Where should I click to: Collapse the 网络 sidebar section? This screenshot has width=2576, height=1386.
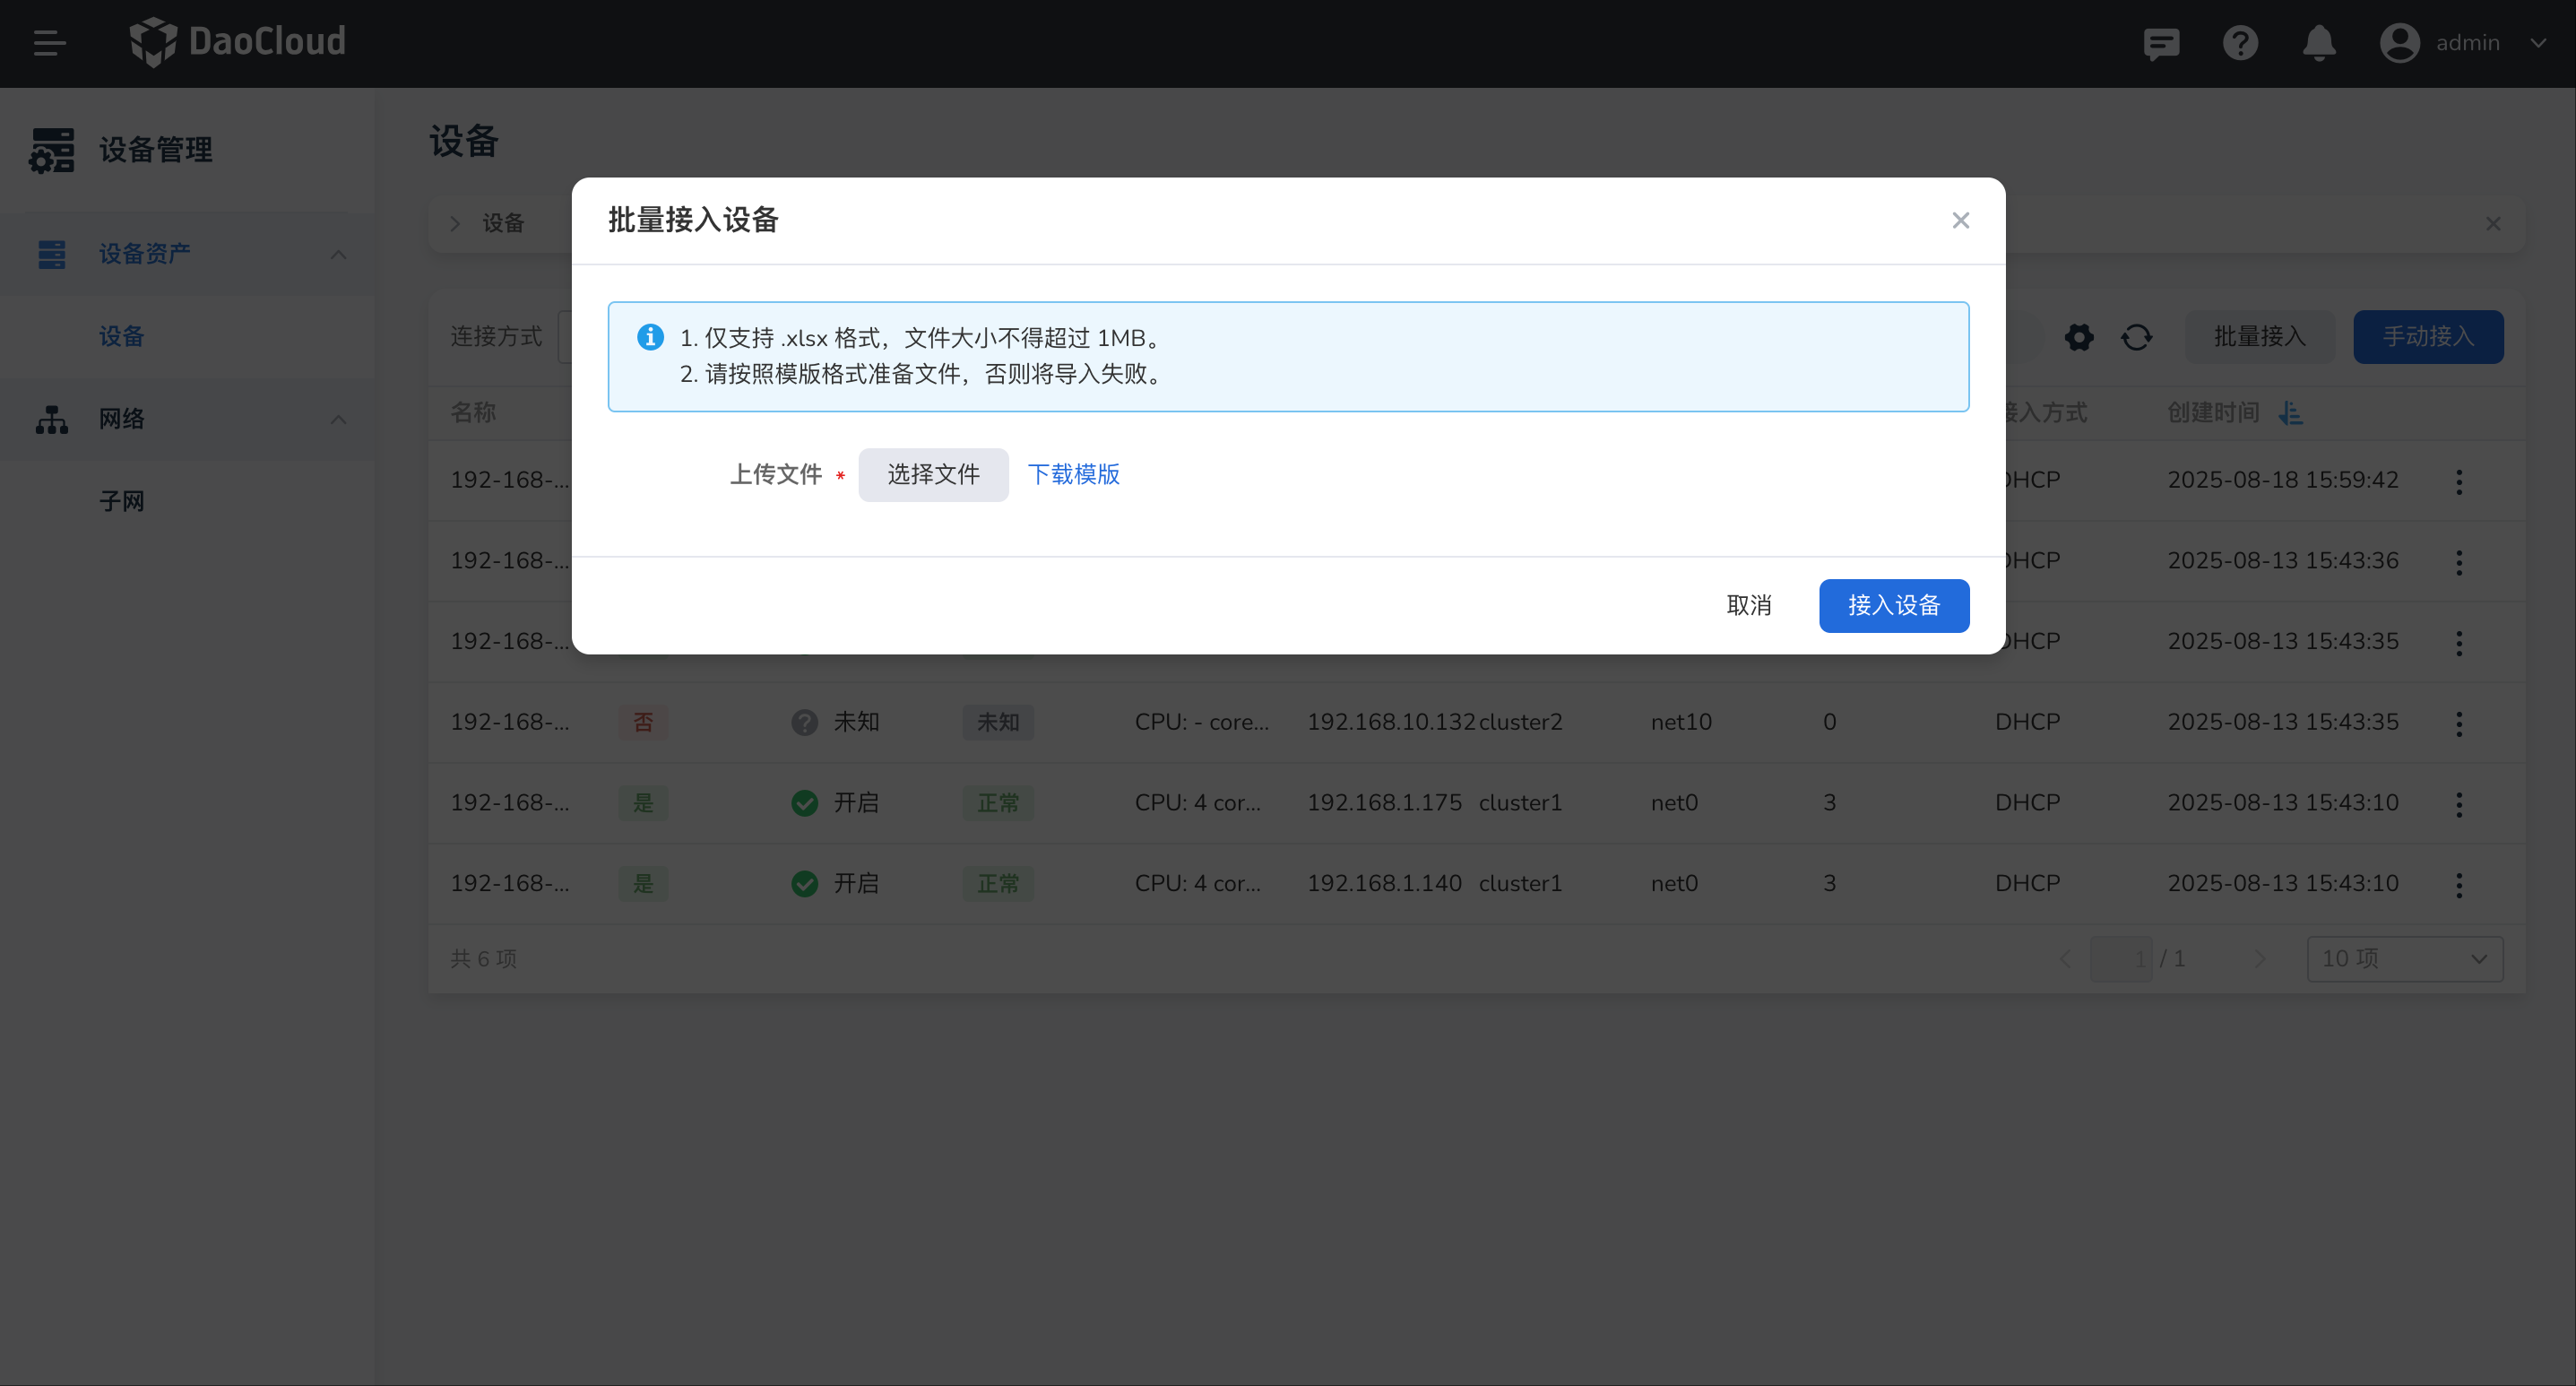click(338, 419)
